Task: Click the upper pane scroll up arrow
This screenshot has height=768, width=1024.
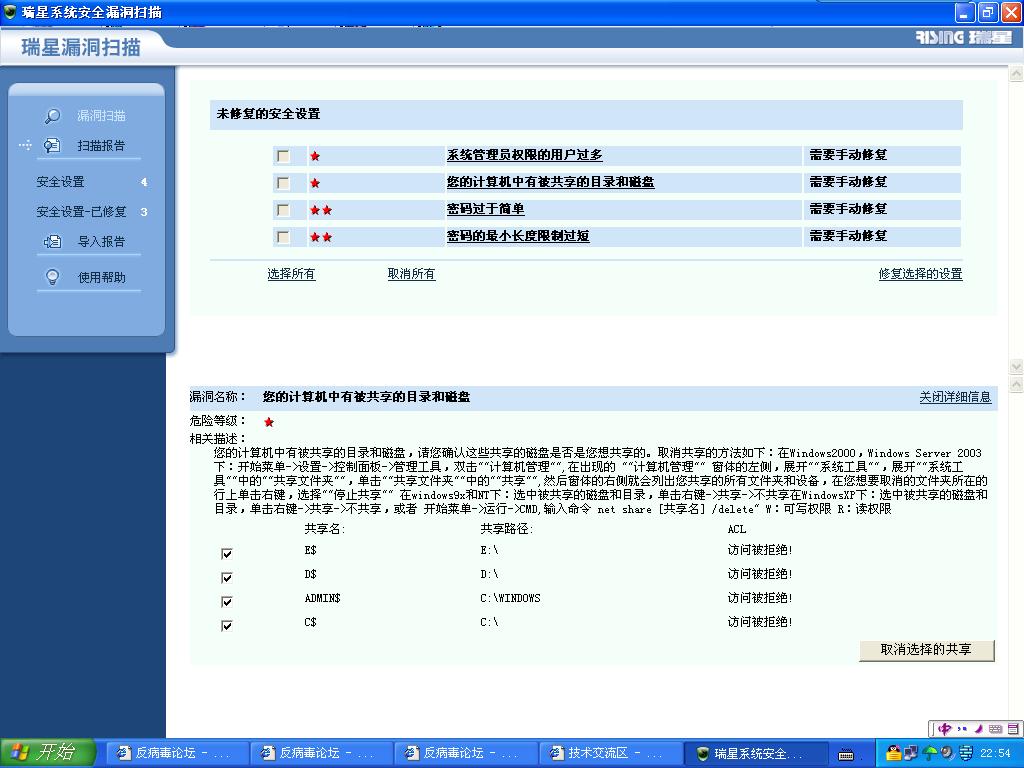Action: coord(1017,74)
